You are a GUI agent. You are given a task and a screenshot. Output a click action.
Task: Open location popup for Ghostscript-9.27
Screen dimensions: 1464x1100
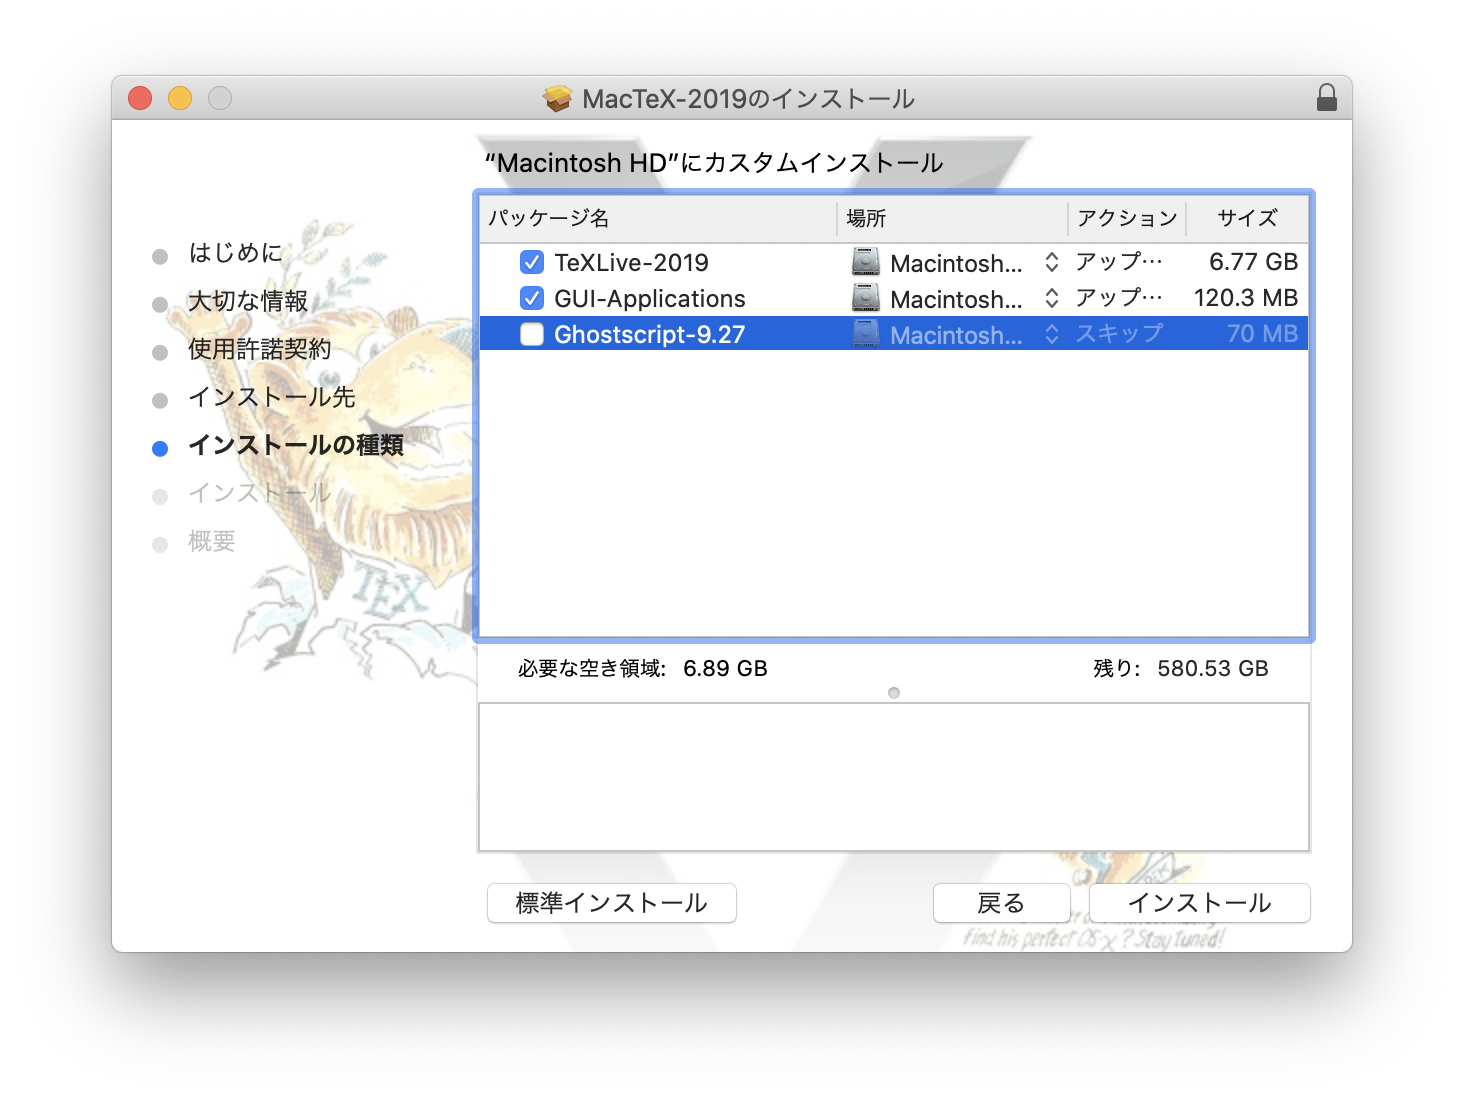tap(1052, 334)
